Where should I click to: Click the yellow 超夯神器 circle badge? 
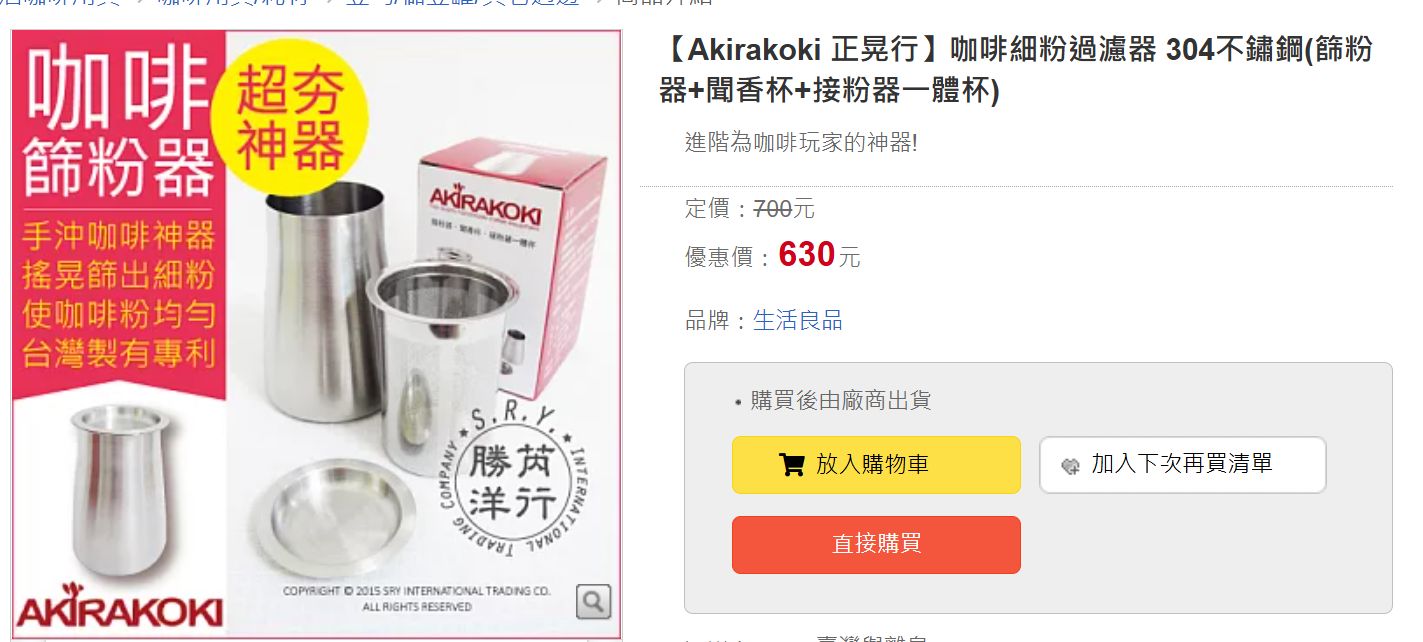290,120
